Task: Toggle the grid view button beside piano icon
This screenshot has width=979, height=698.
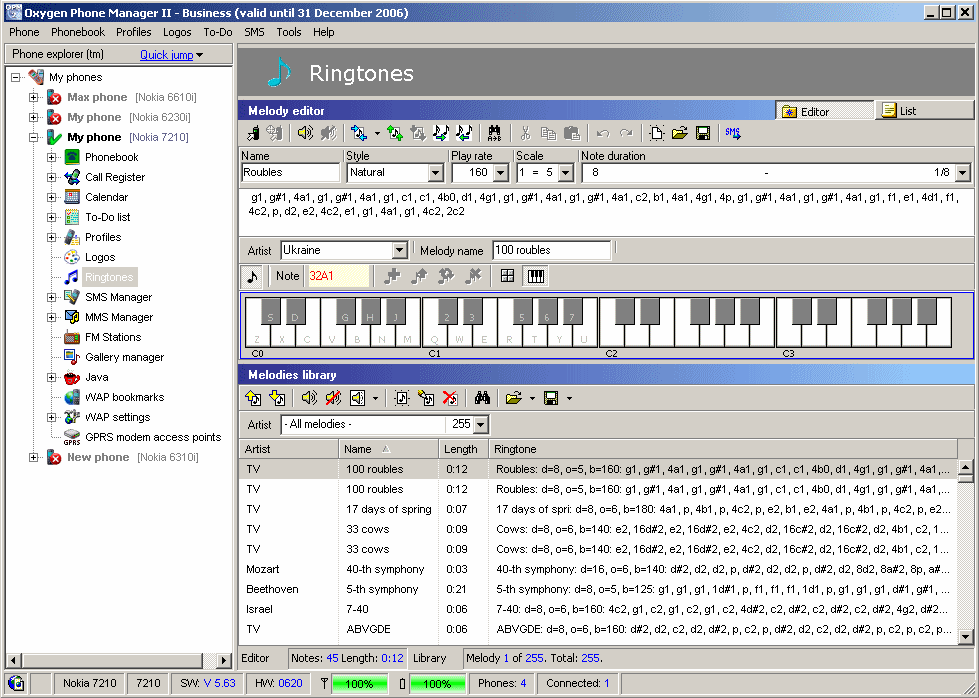Action: pyautogui.click(x=508, y=276)
